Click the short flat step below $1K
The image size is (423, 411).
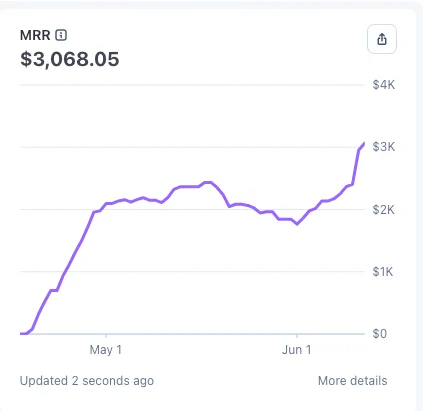(x=54, y=290)
